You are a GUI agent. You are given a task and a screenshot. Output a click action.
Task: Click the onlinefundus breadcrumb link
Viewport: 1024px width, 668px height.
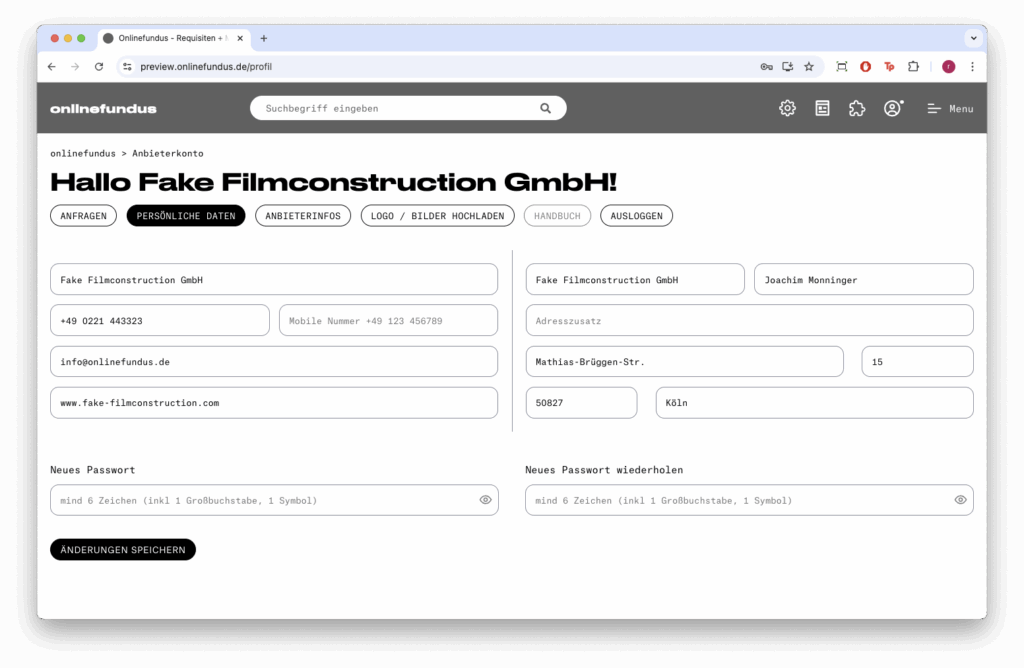click(x=82, y=154)
